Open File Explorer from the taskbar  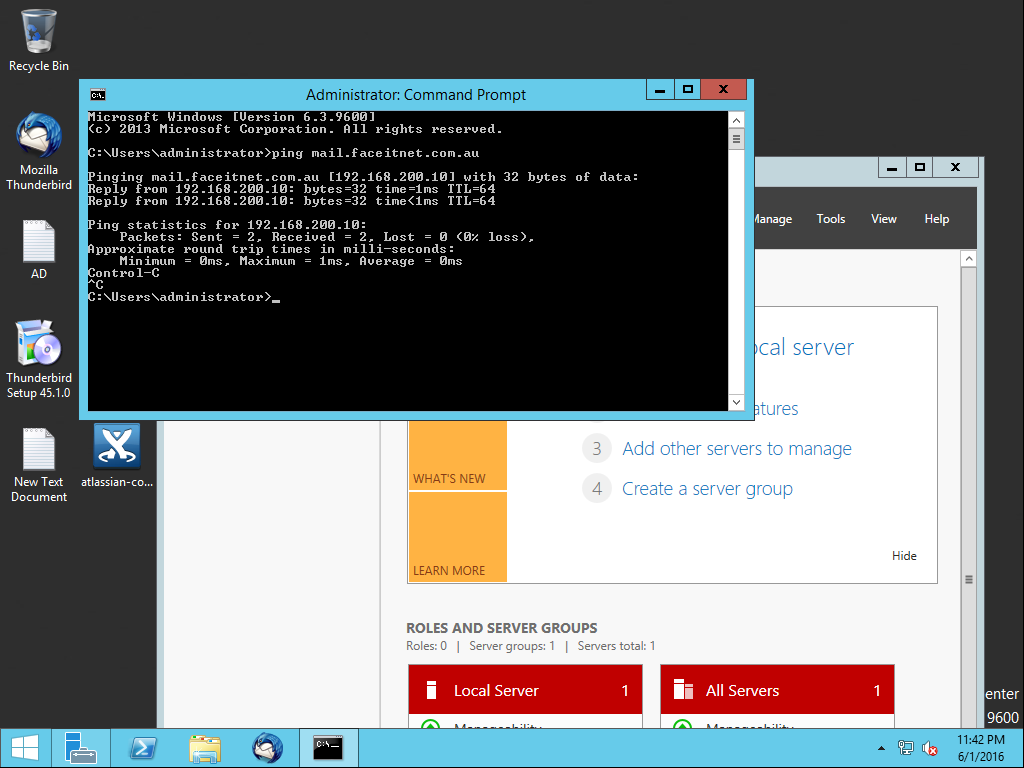coord(205,748)
